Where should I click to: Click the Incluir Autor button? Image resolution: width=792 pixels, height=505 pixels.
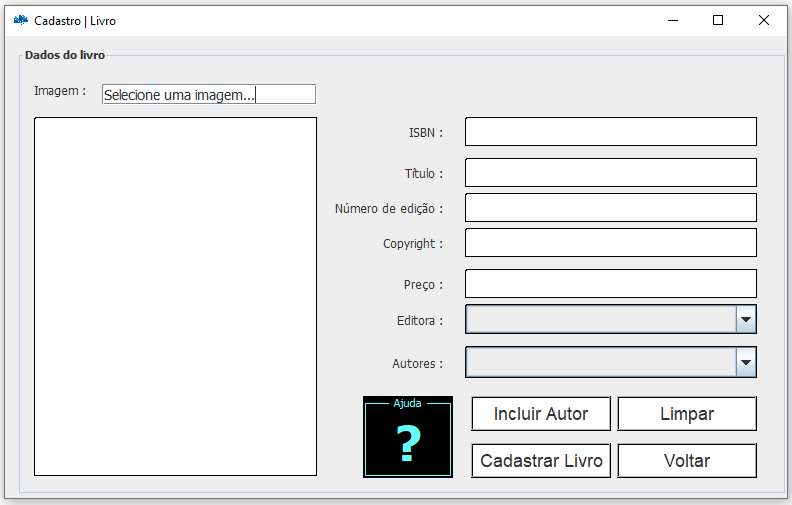pos(541,414)
